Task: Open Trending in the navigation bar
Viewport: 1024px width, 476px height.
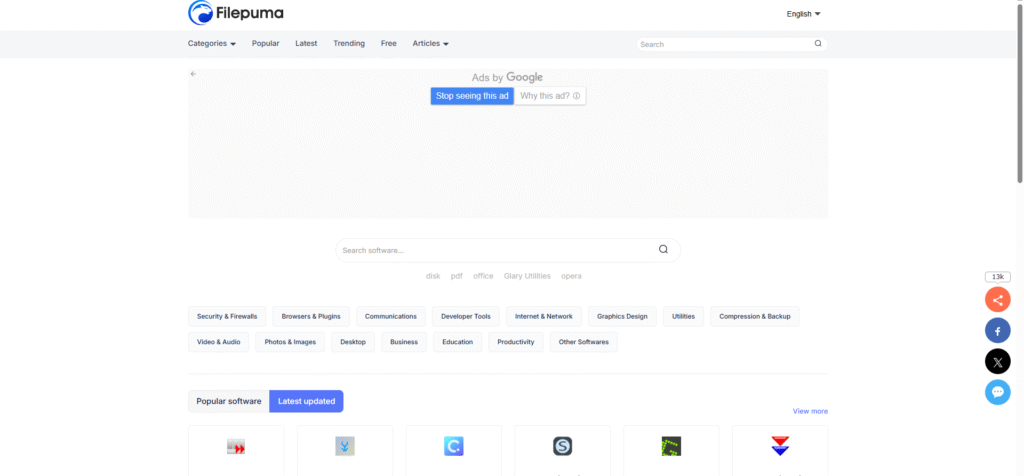Action: point(349,44)
